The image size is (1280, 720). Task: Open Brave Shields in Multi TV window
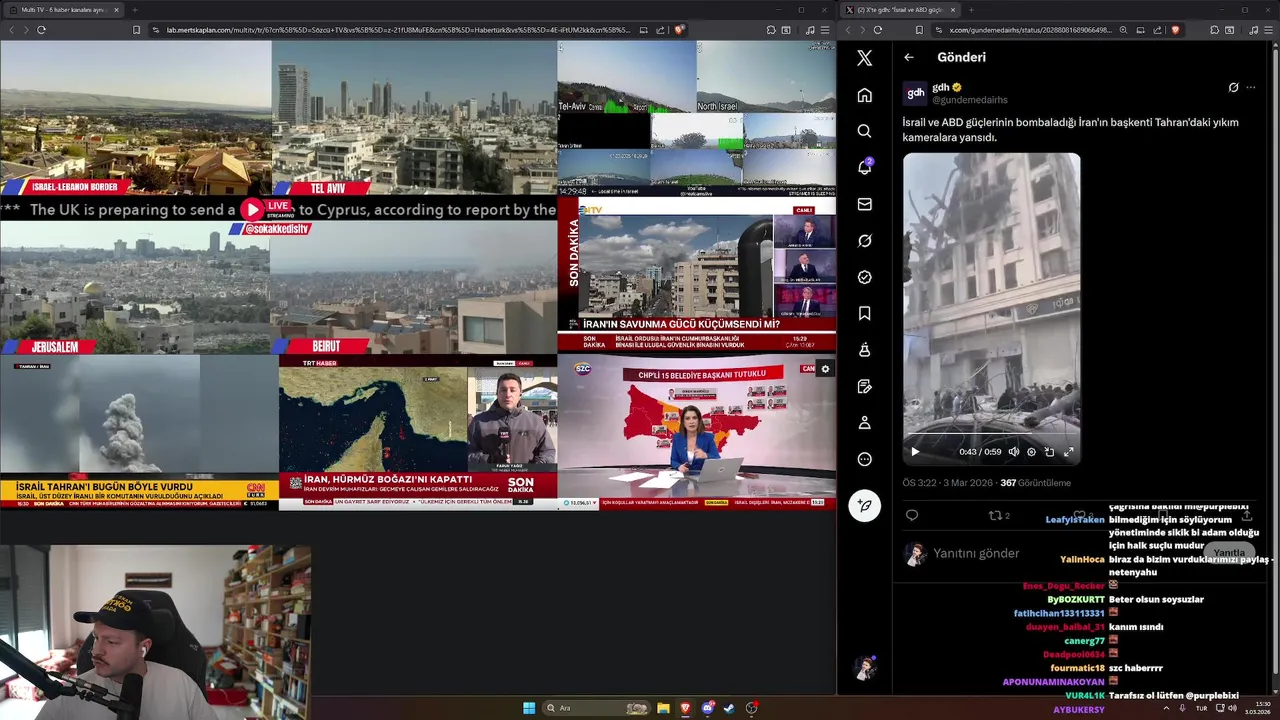coord(680,30)
